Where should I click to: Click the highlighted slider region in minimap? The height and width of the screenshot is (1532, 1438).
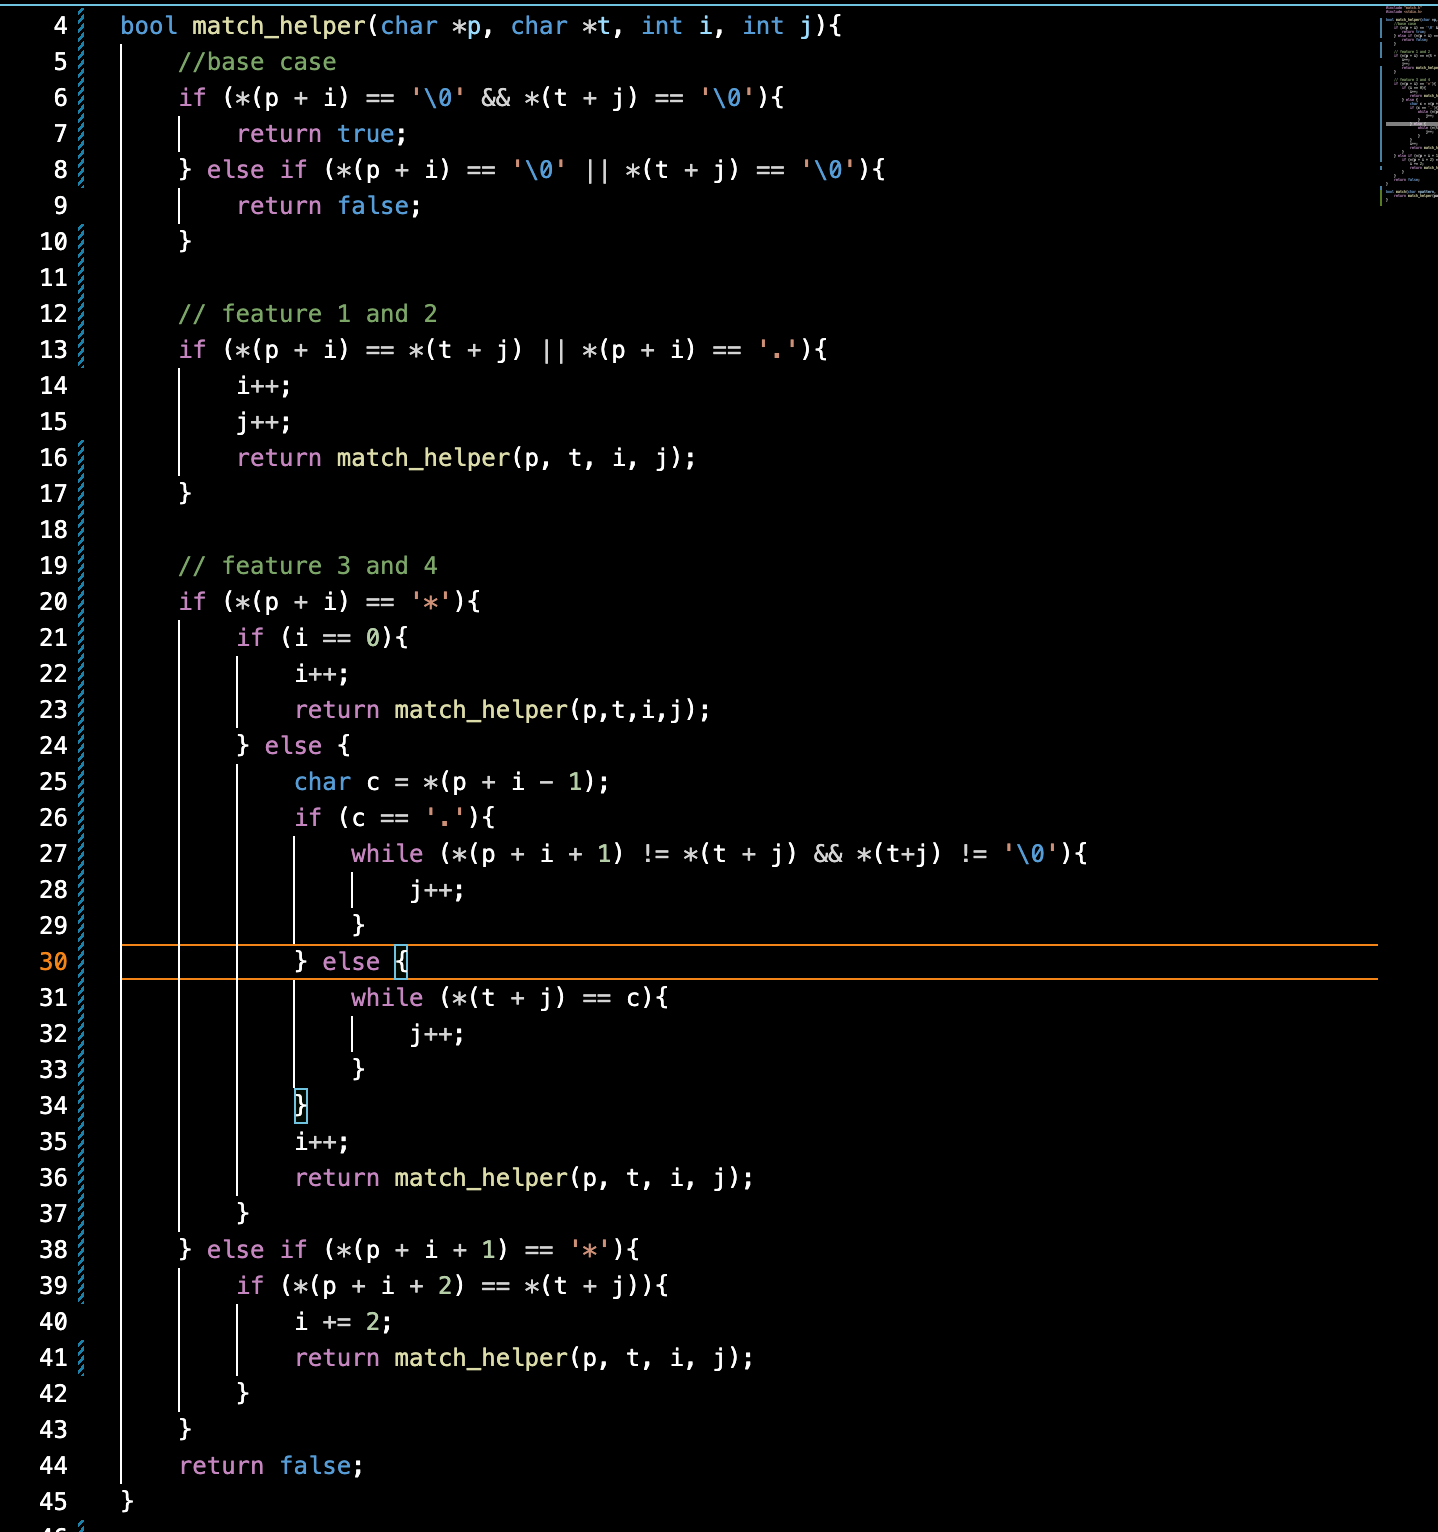click(x=1410, y=124)
